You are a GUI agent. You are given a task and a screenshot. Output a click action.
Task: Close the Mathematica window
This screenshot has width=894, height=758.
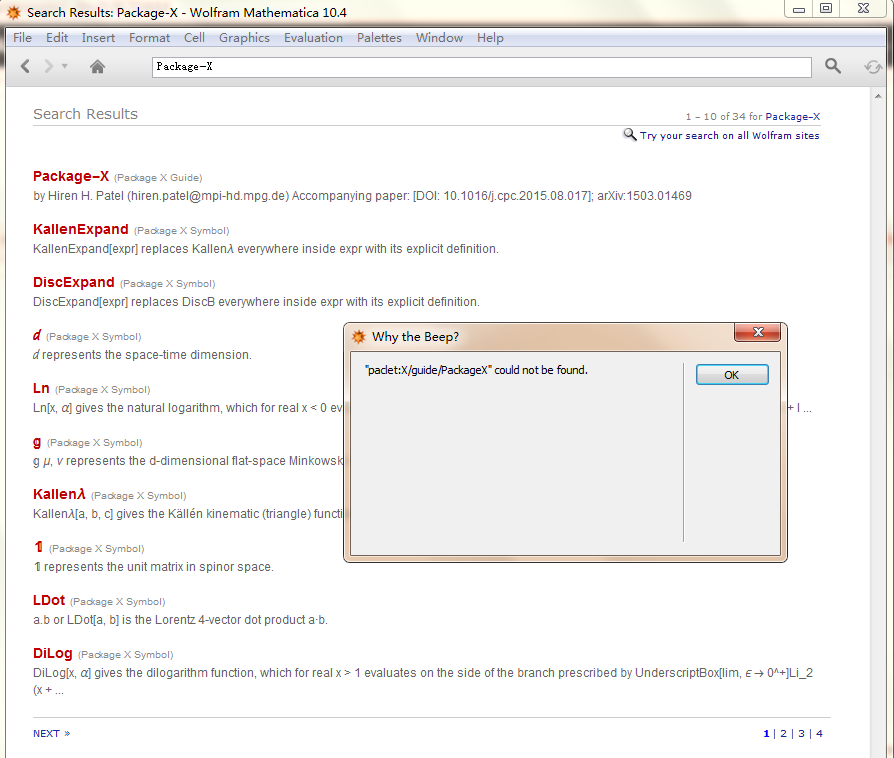point(863,9)
